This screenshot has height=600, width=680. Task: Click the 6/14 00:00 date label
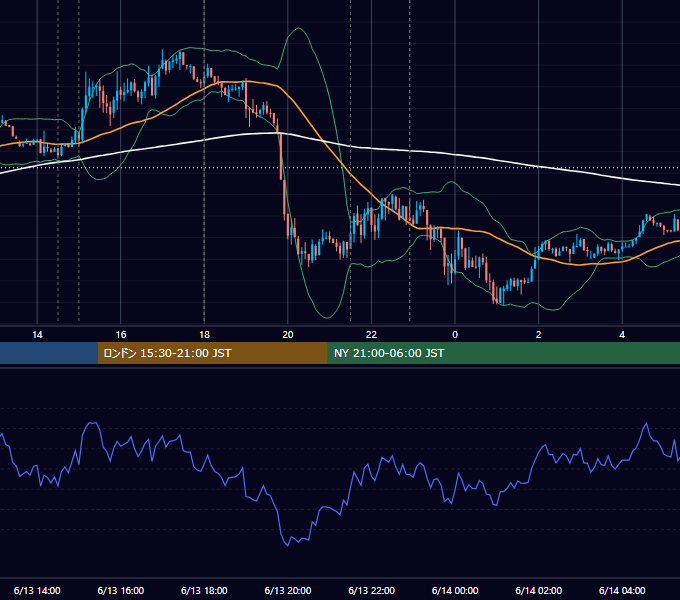(x=455, y=590)
